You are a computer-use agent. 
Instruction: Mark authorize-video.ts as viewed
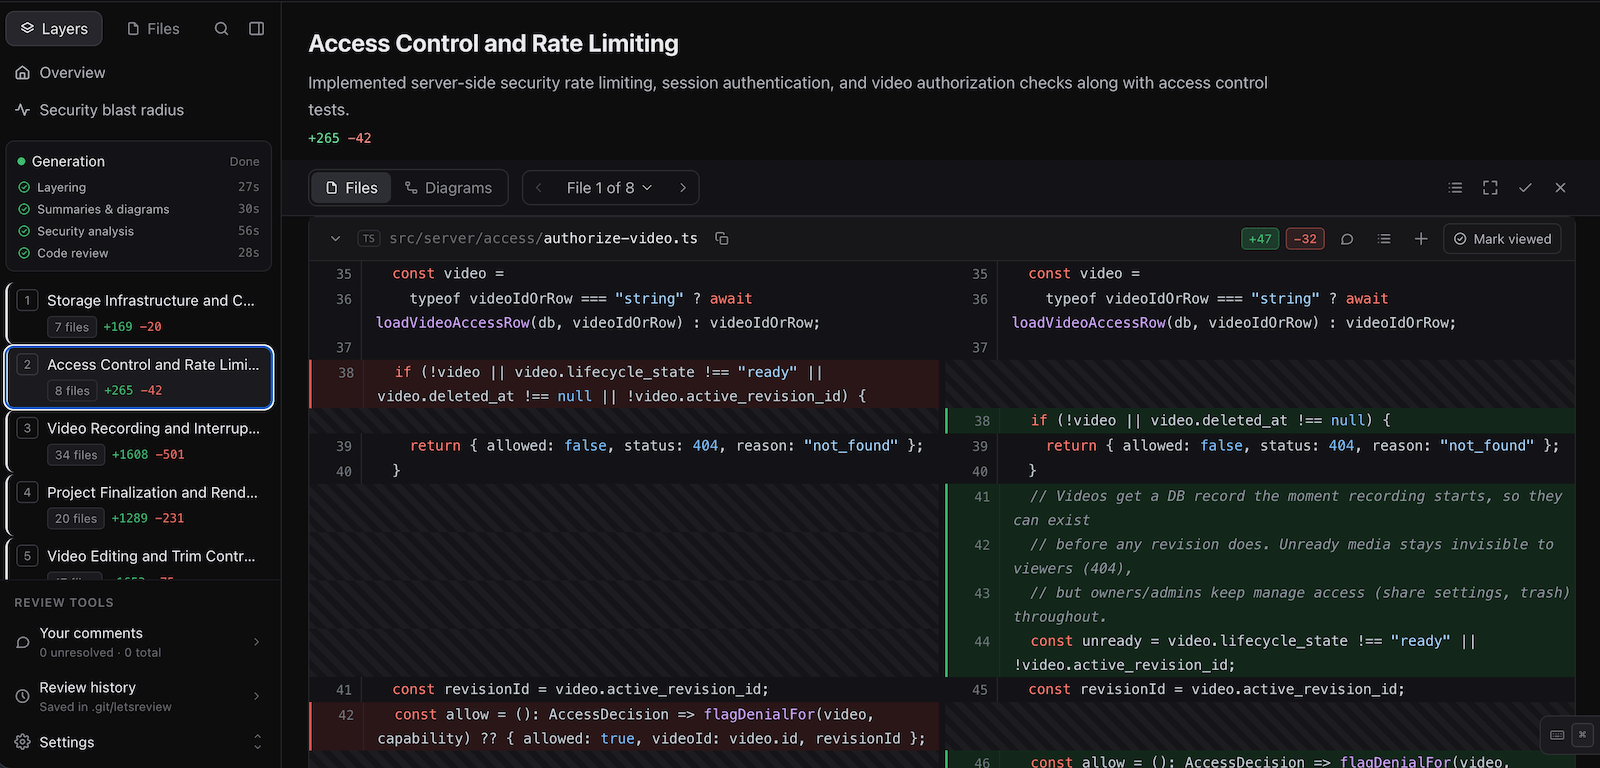pyautogui.click(x=1502, y=239)
